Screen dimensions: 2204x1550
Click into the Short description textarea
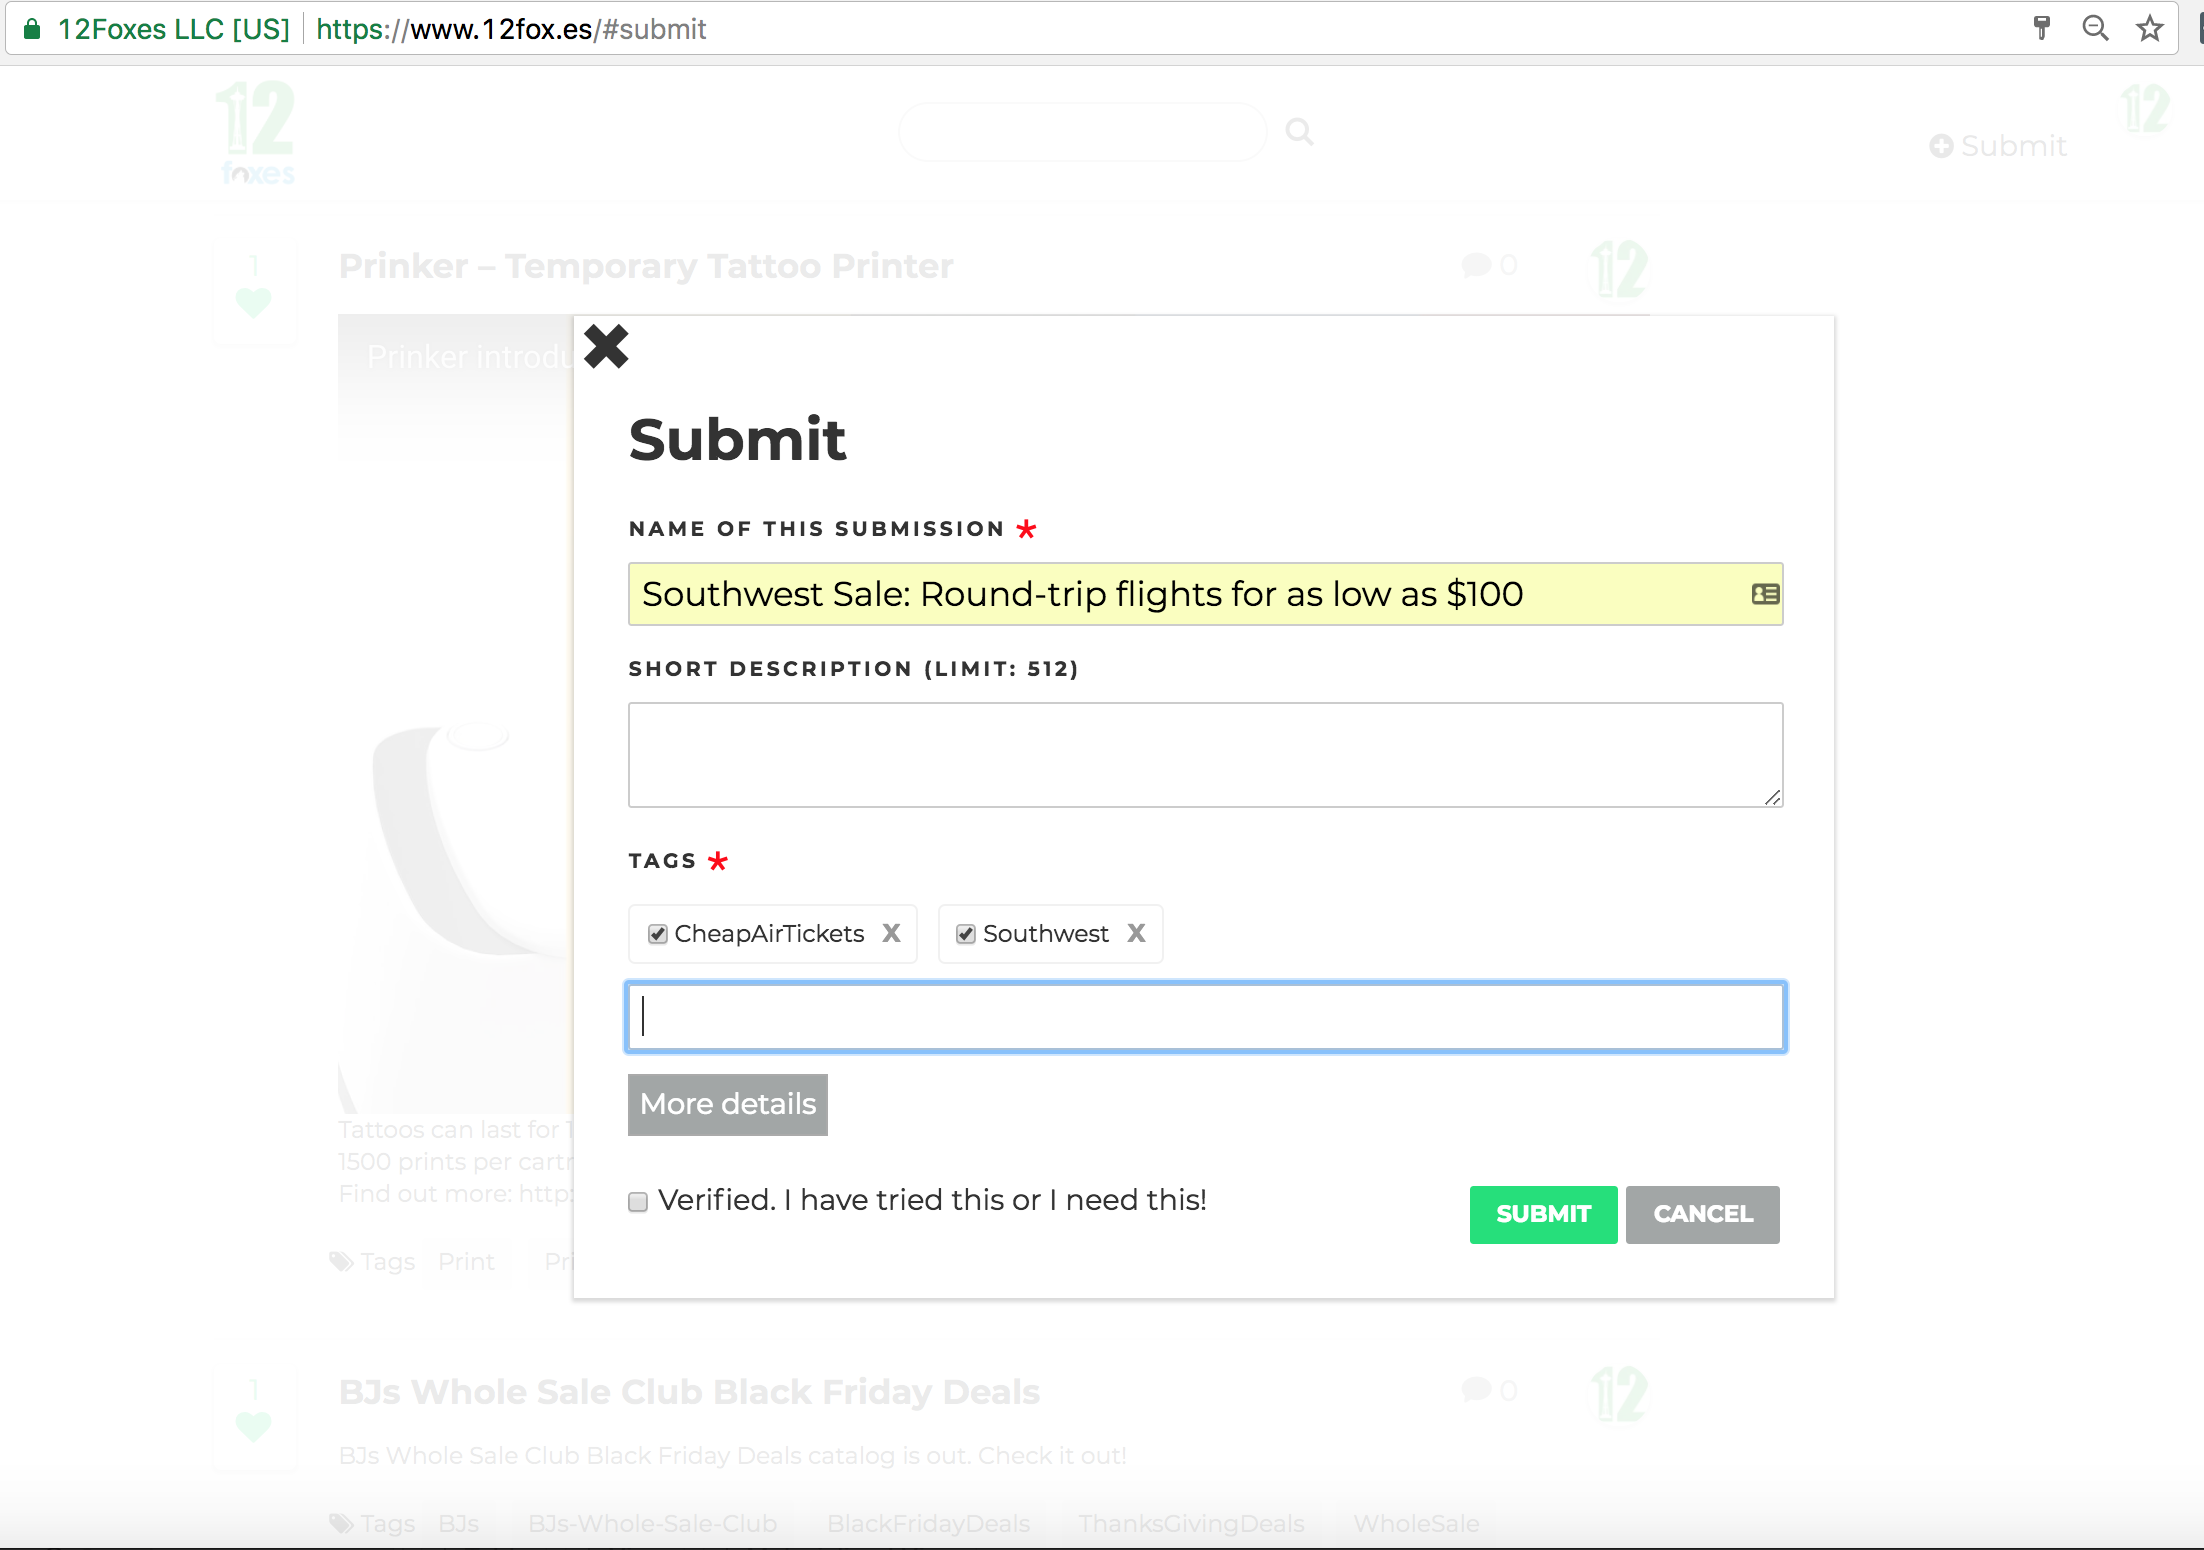point(1205,755)
